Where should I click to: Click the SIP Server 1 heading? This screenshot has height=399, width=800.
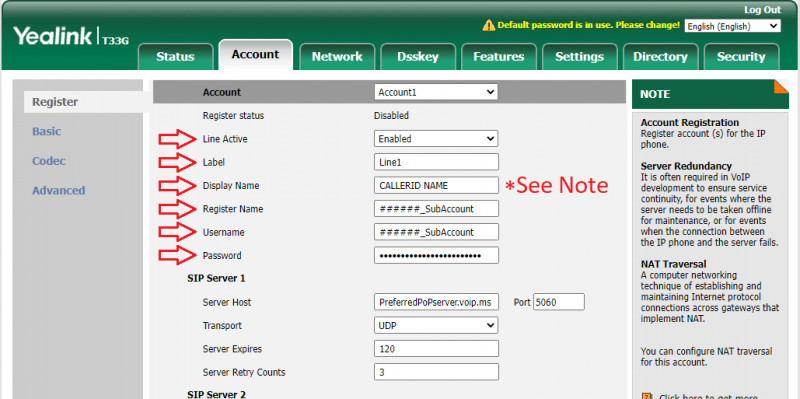pyautogui.click(x=216, y=279)
